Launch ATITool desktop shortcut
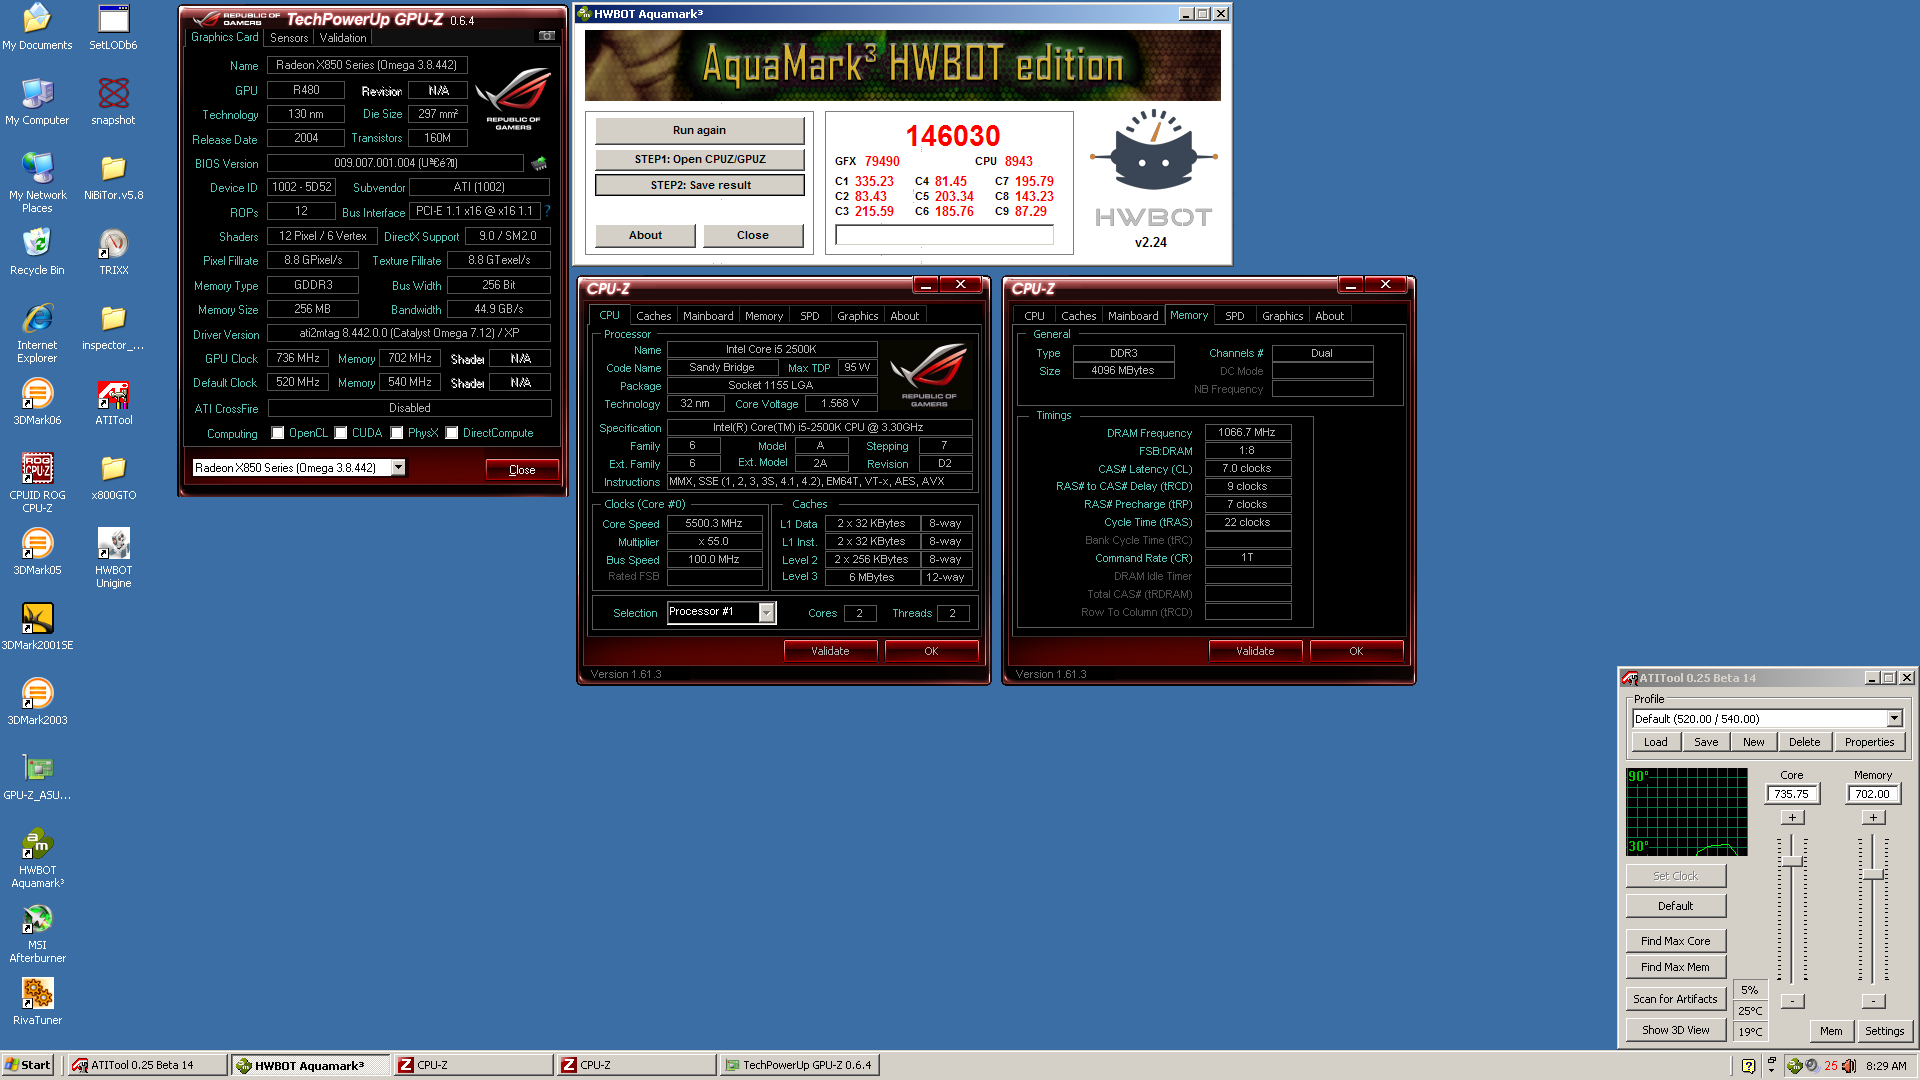 [113, 402]
